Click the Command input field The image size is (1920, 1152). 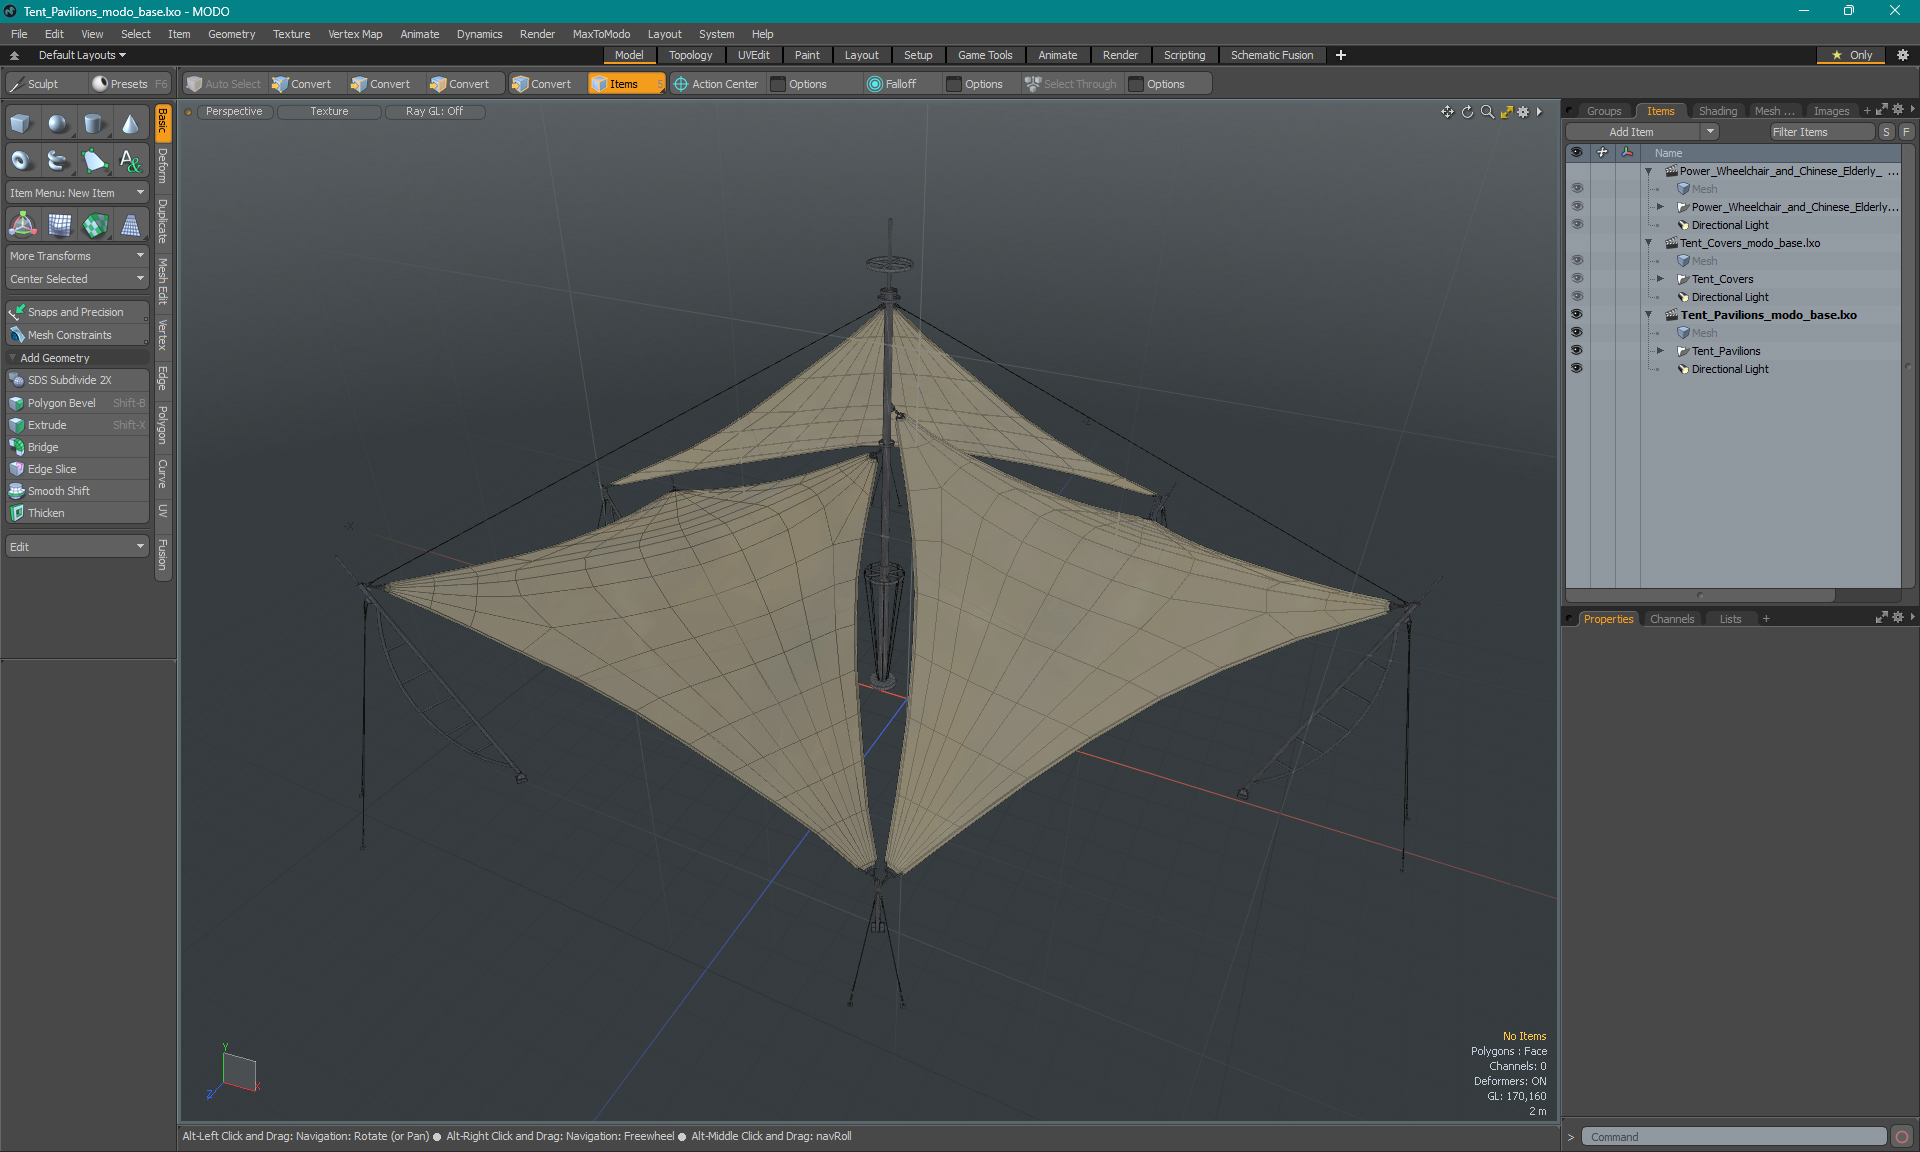[1733, 1137]
